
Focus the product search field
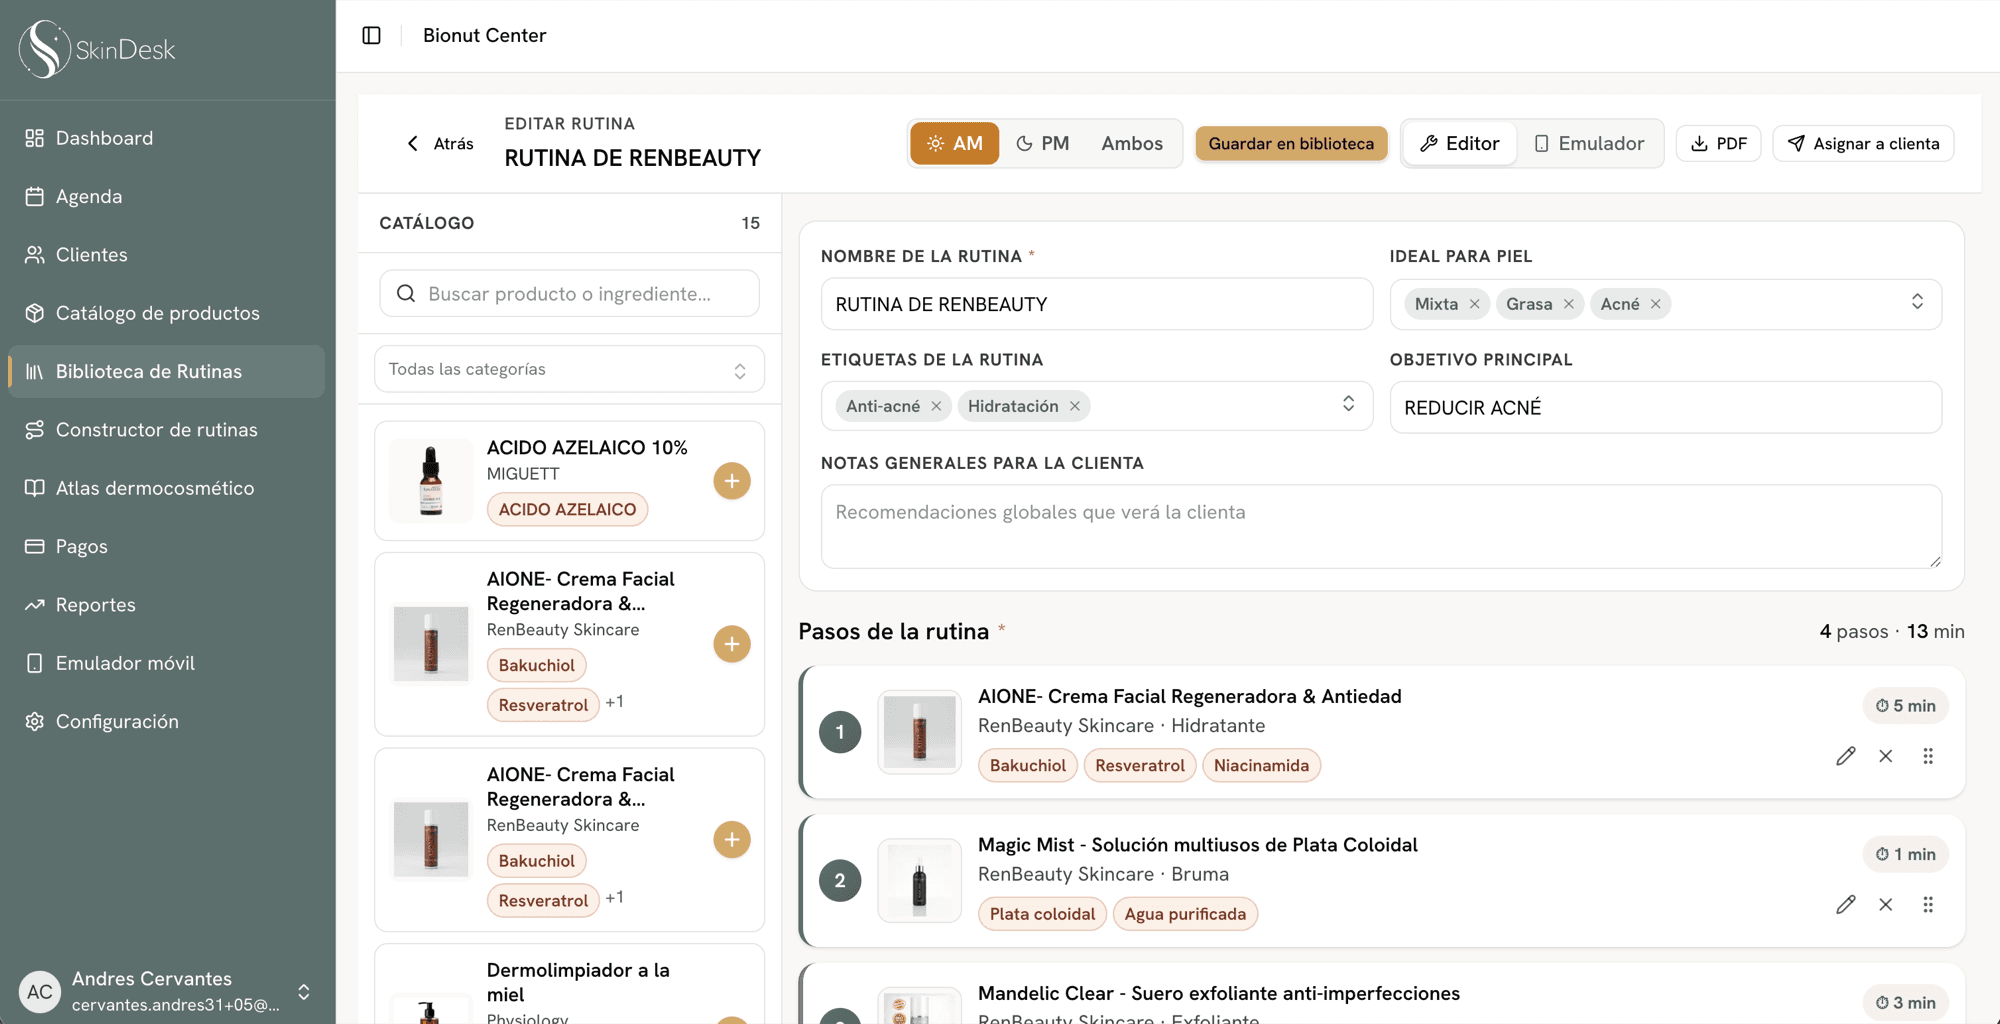coord(569,293)
